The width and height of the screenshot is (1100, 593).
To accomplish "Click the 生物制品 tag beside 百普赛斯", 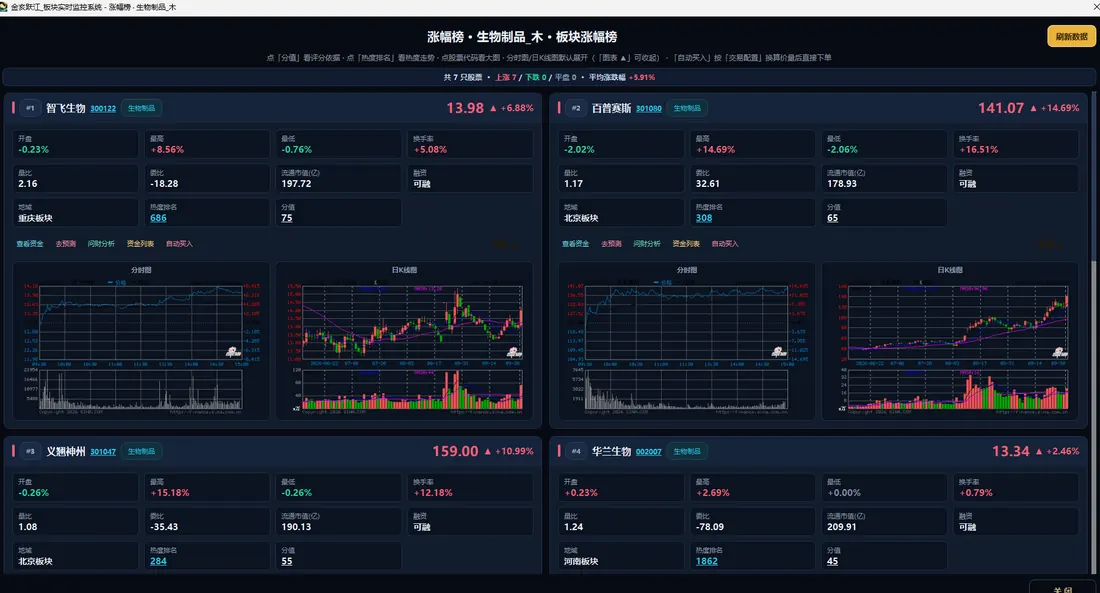I will (687, 108).
